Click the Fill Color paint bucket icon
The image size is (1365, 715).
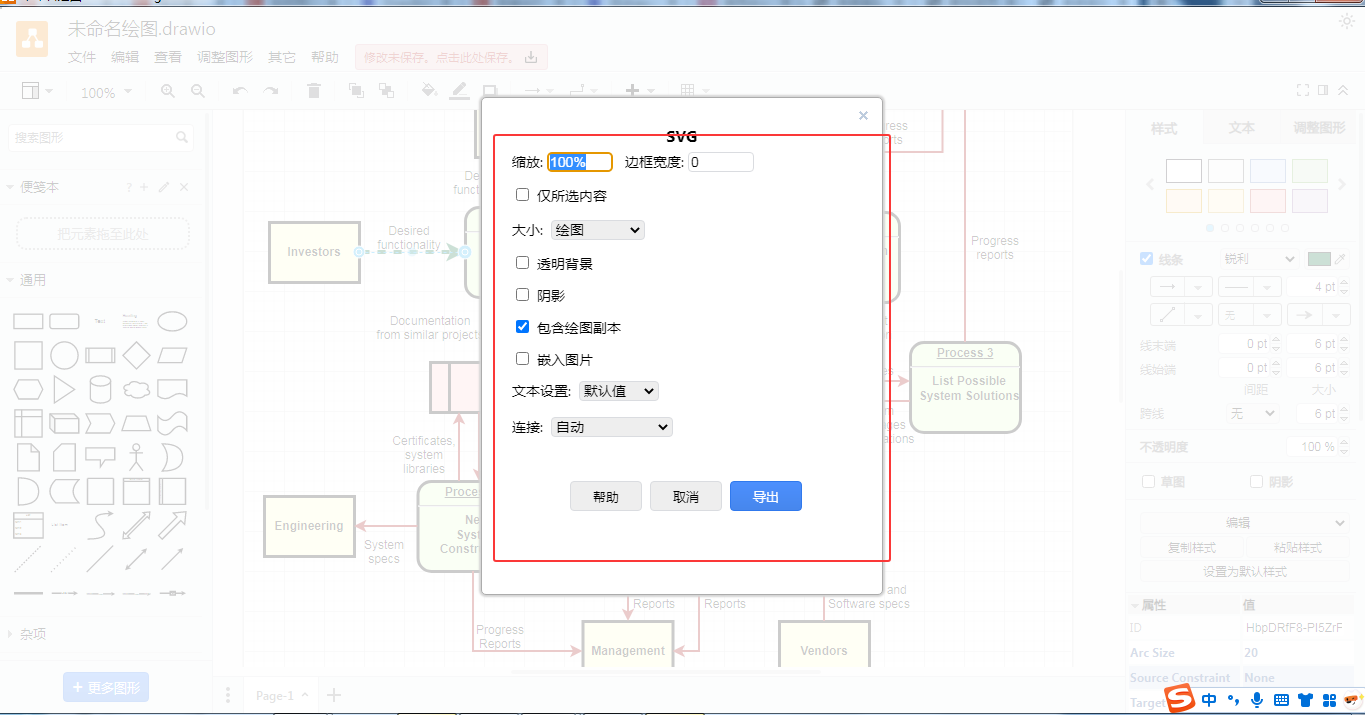[x=427, y=91]
